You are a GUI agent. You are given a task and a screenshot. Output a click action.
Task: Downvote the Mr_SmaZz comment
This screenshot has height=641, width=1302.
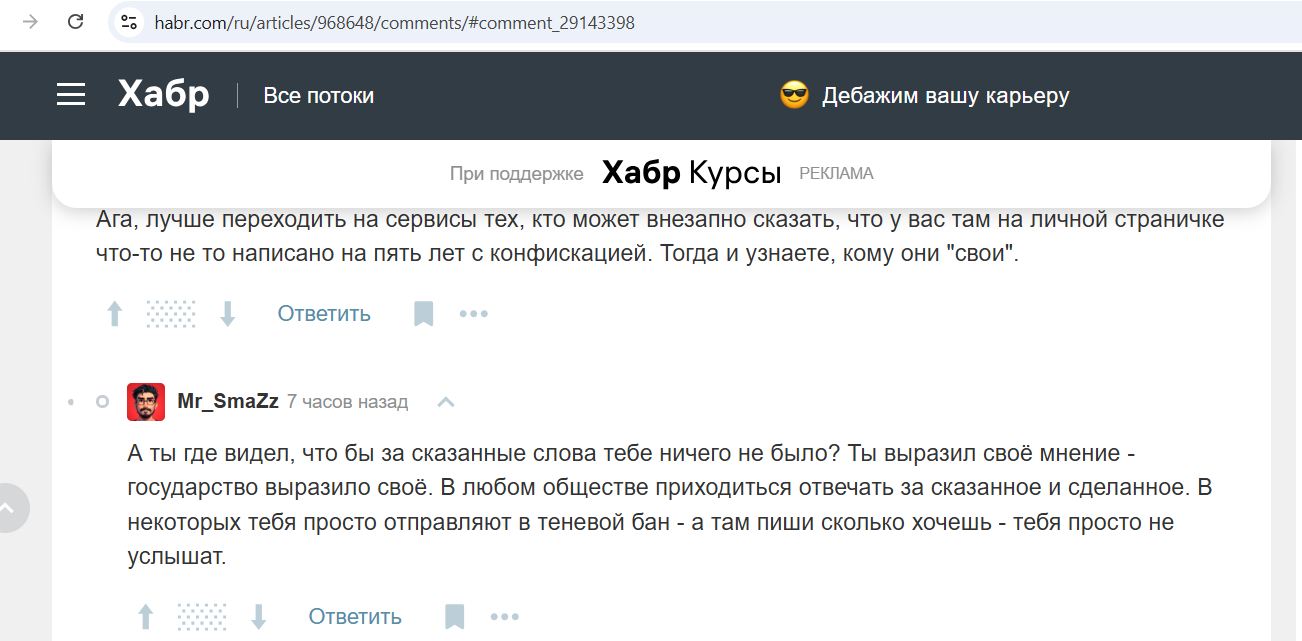pyautogui.click(x=259, y=616)
